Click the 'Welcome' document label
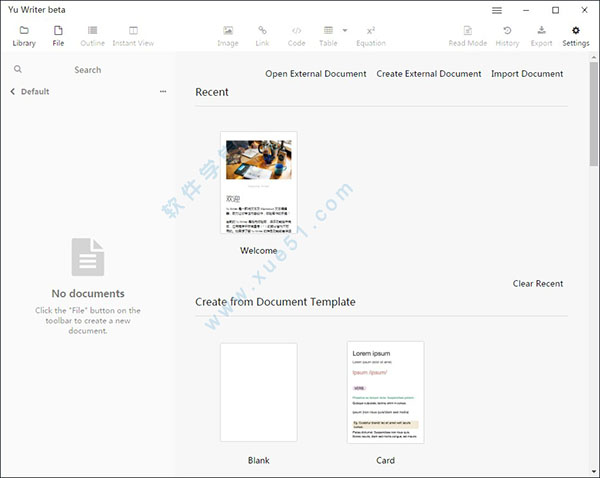The width and height of the screenshot is (600, 478). coord(259,251)
